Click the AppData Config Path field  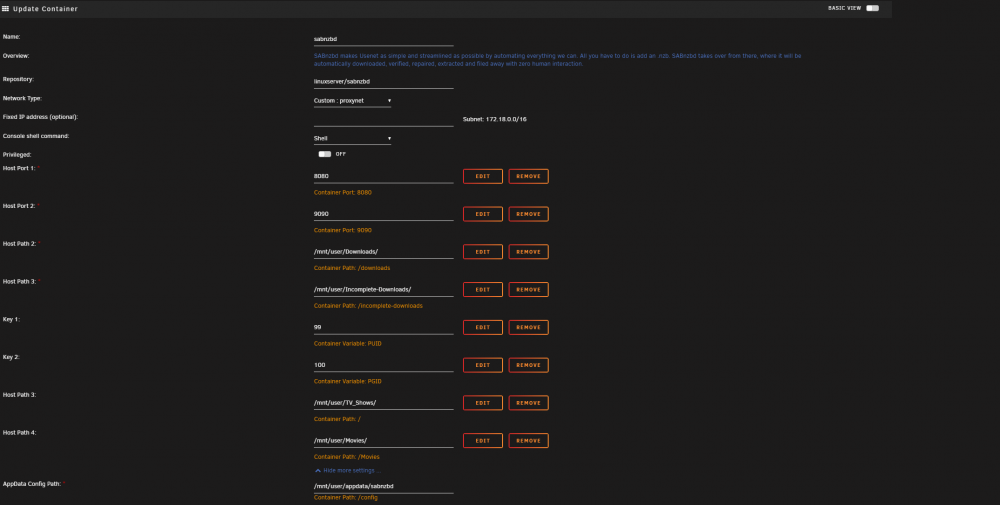[x=383, y=487]
